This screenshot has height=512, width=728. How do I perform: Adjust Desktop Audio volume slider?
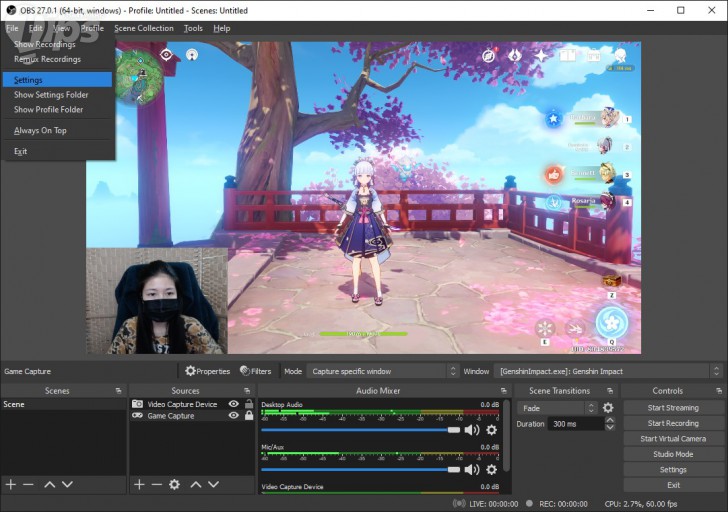[360, 430]
